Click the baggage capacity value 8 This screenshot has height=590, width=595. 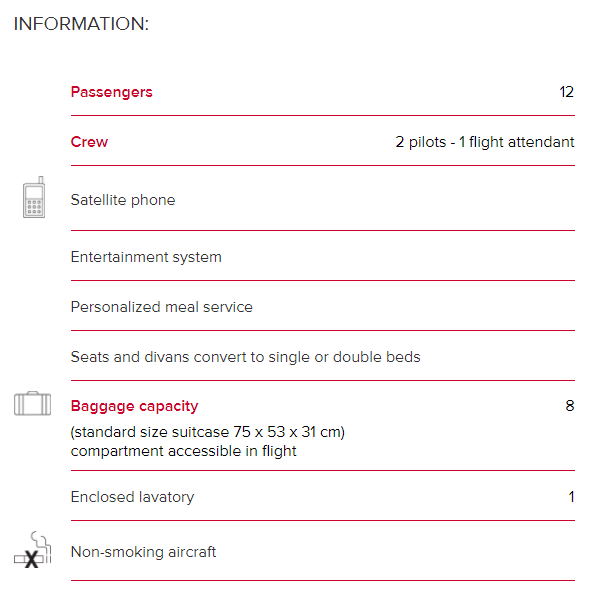pos(570,406)
